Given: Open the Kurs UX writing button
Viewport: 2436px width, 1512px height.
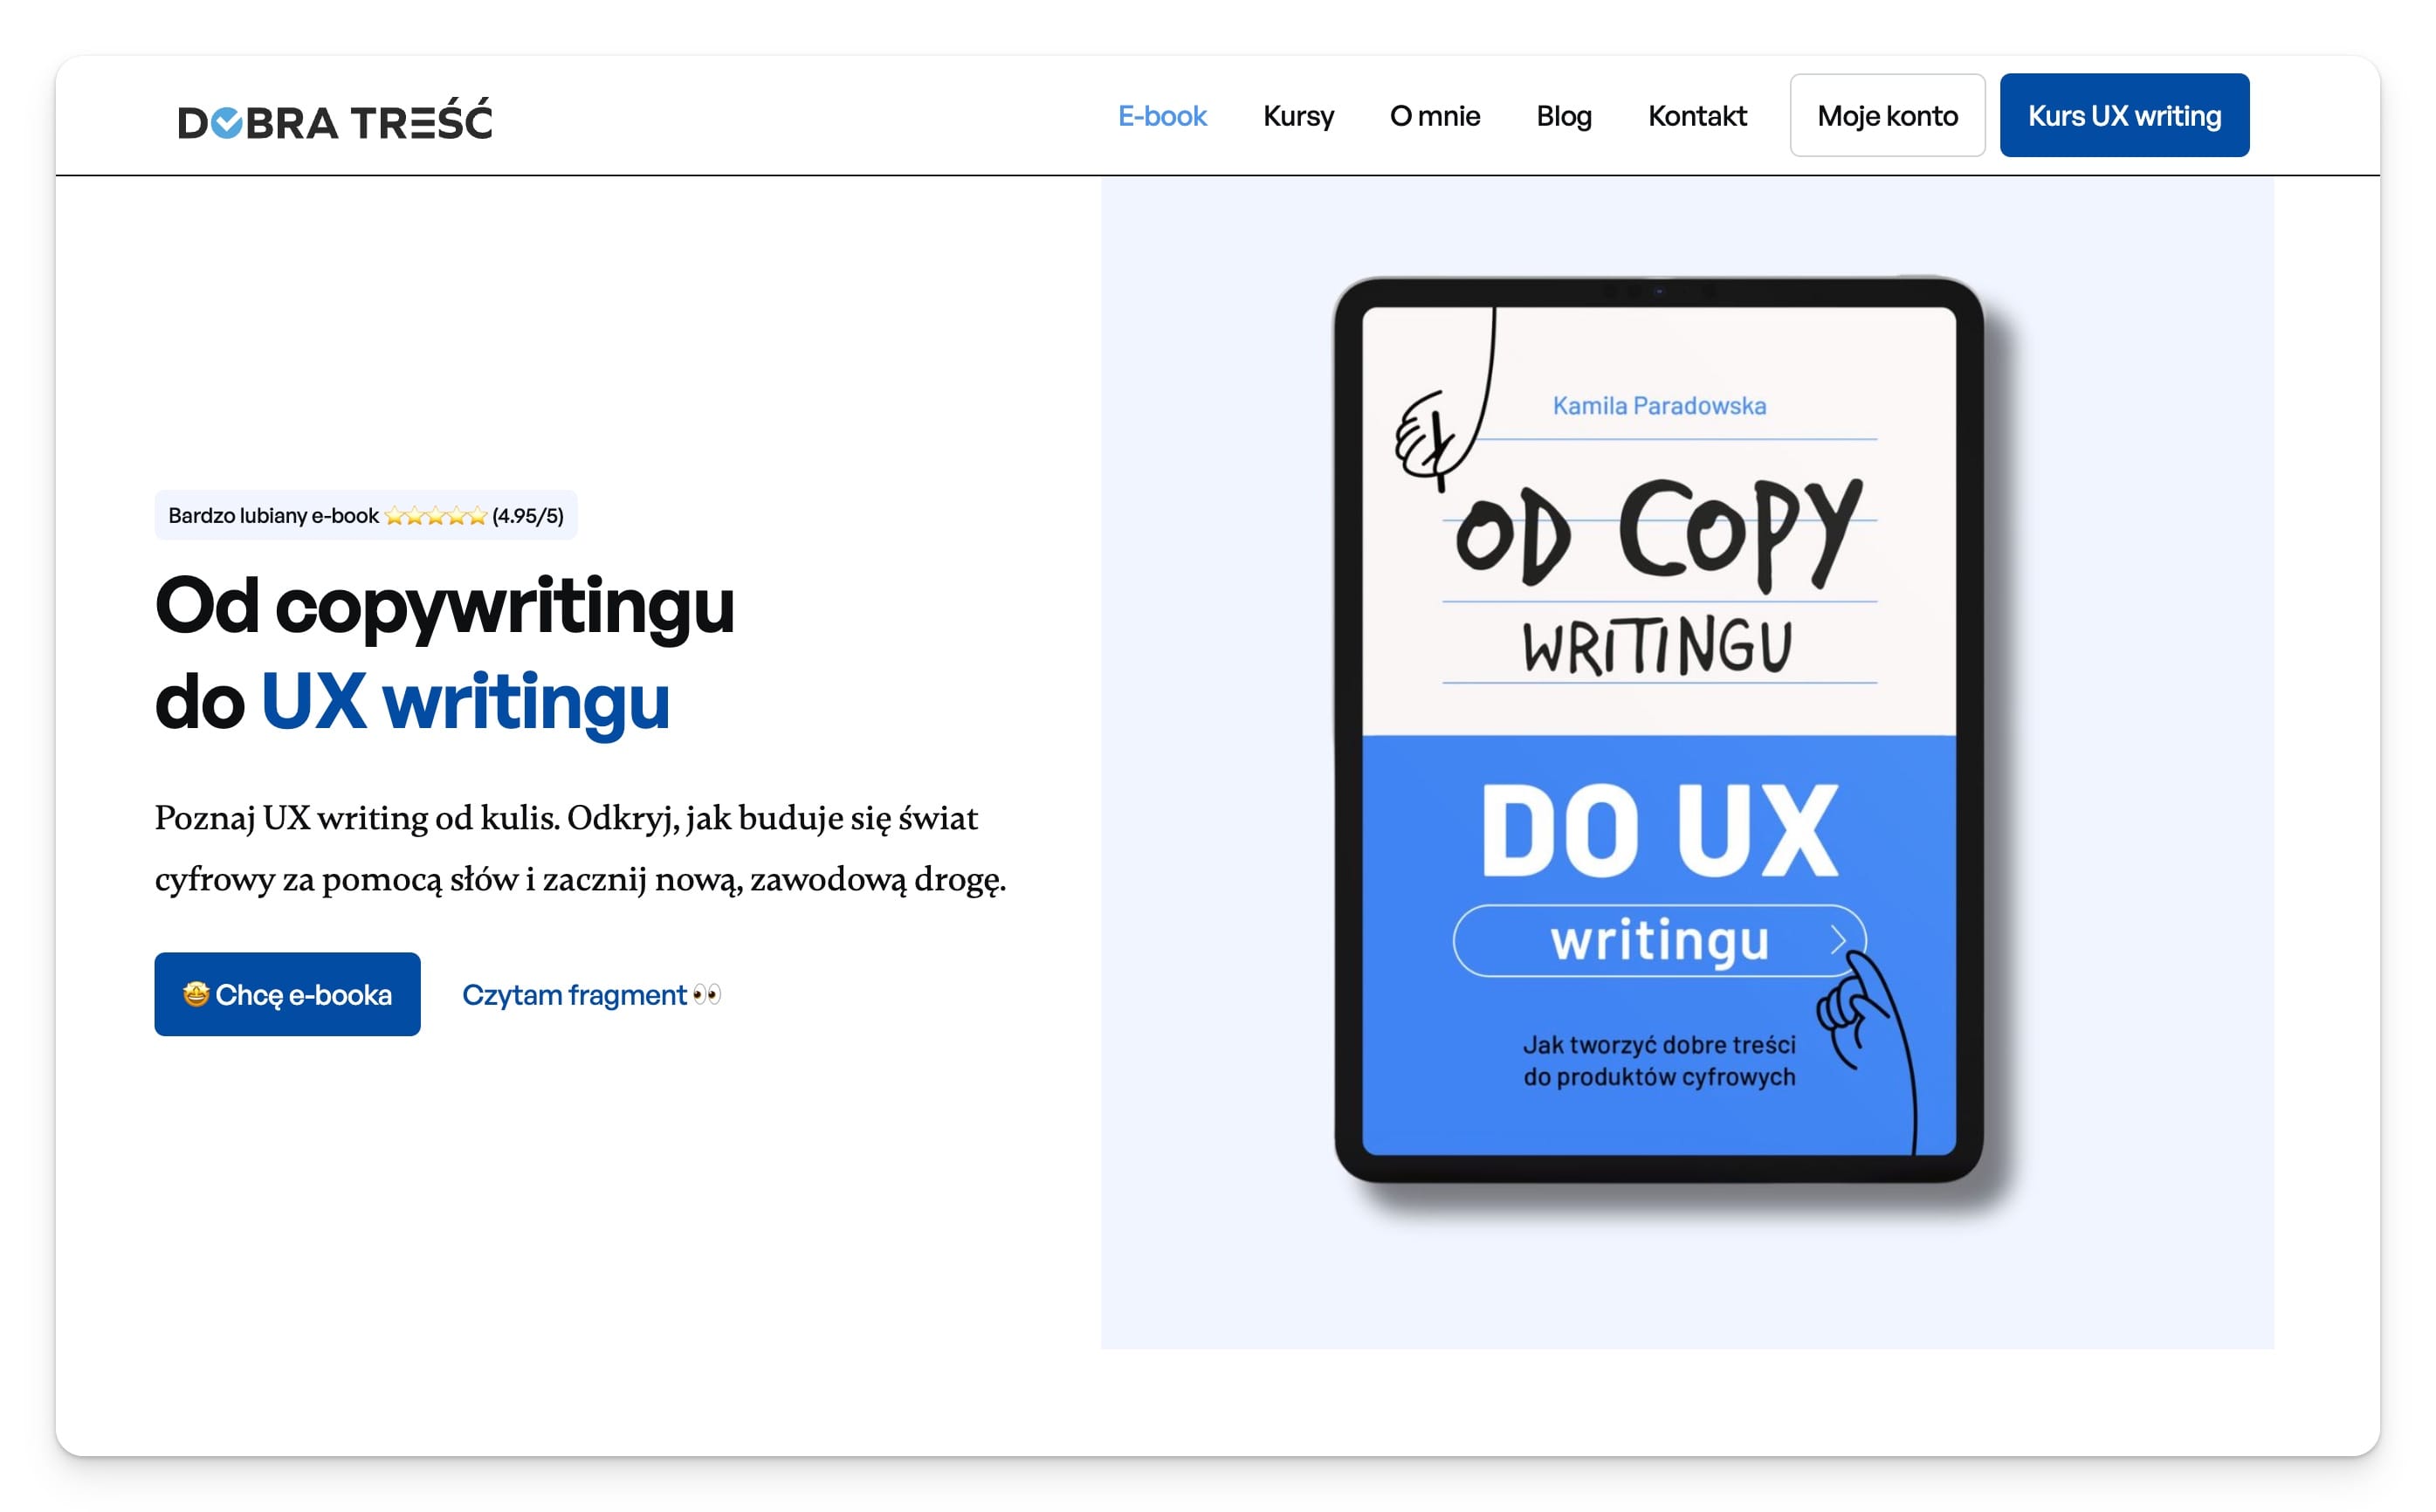Looking at the screenshot, I should click(x=2124, y=115).
